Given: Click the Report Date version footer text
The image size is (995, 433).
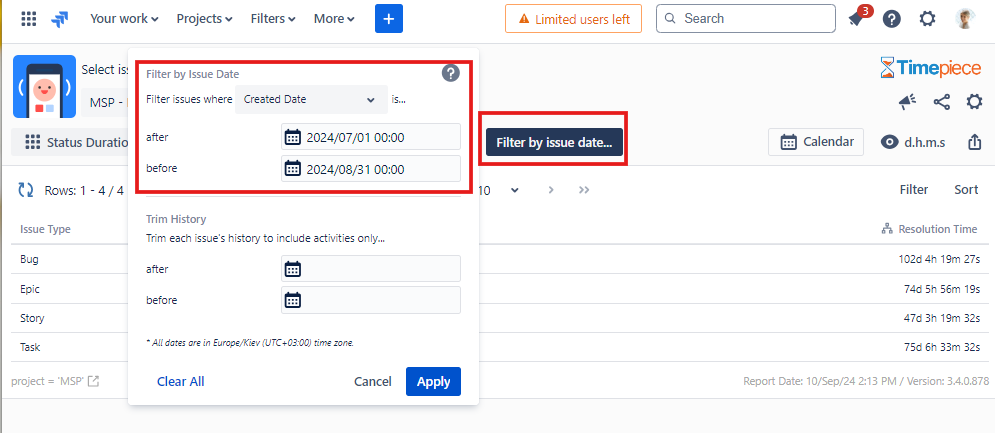Looking at the screenshot, I should (x=866, y=382).
